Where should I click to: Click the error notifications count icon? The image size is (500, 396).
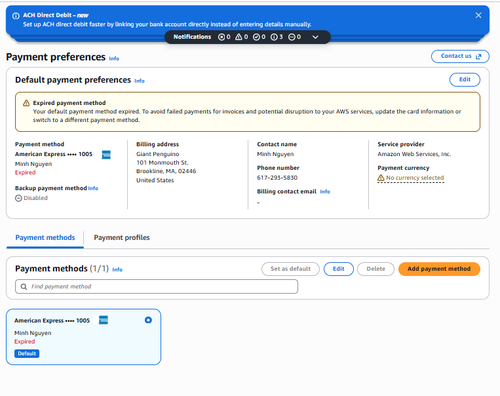point(221,37)
